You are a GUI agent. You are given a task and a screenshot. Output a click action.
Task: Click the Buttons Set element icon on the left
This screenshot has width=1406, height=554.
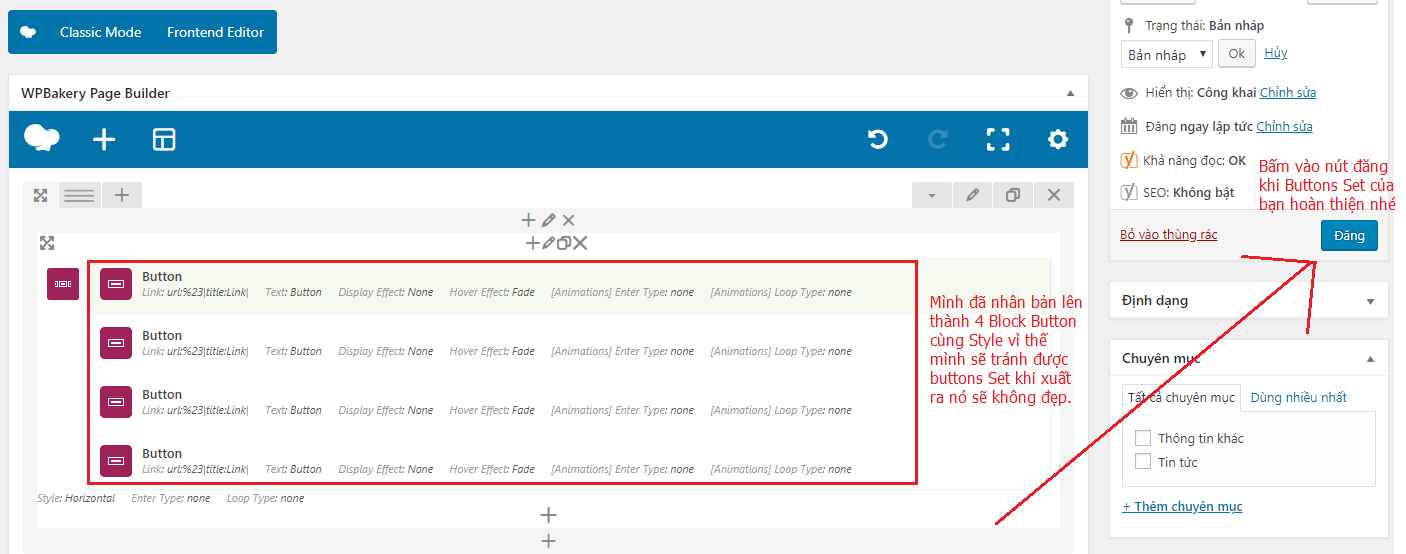[63, 284]
